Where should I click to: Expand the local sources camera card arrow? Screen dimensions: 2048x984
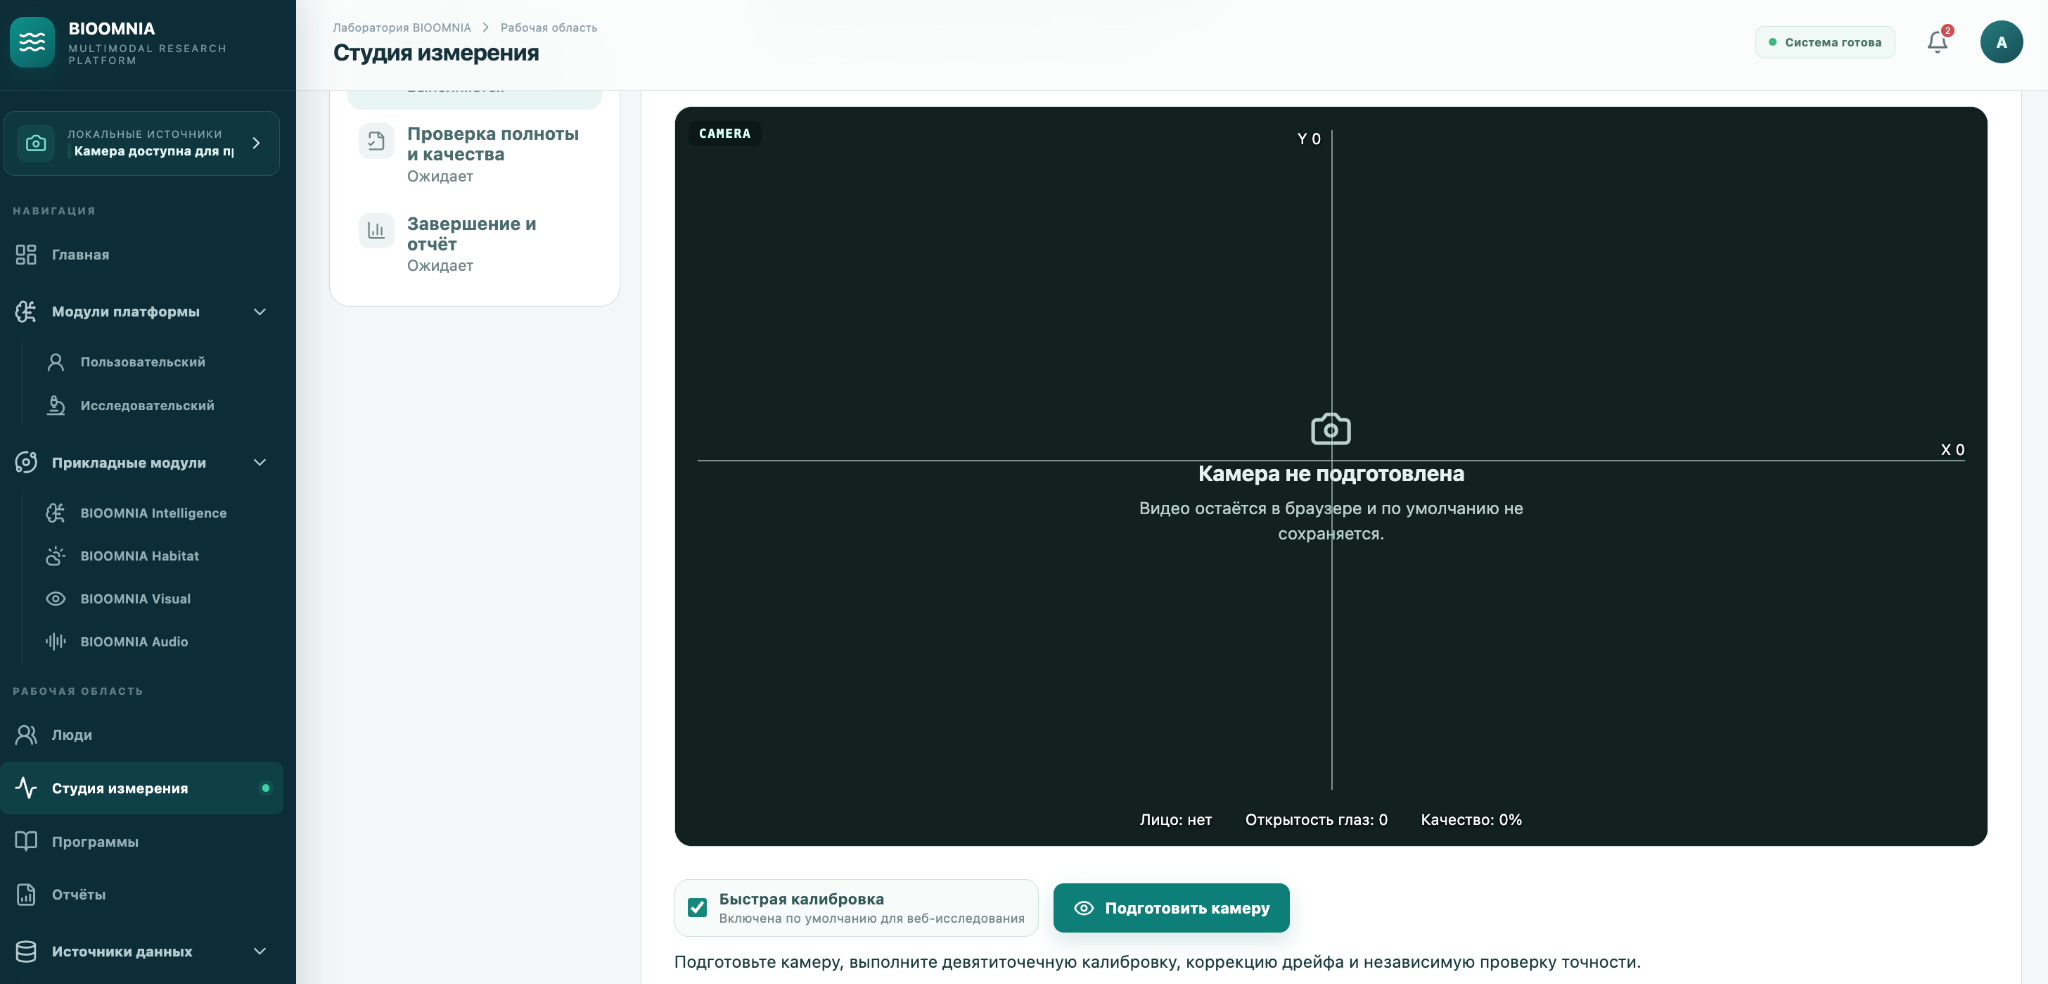tap(257, 143)
